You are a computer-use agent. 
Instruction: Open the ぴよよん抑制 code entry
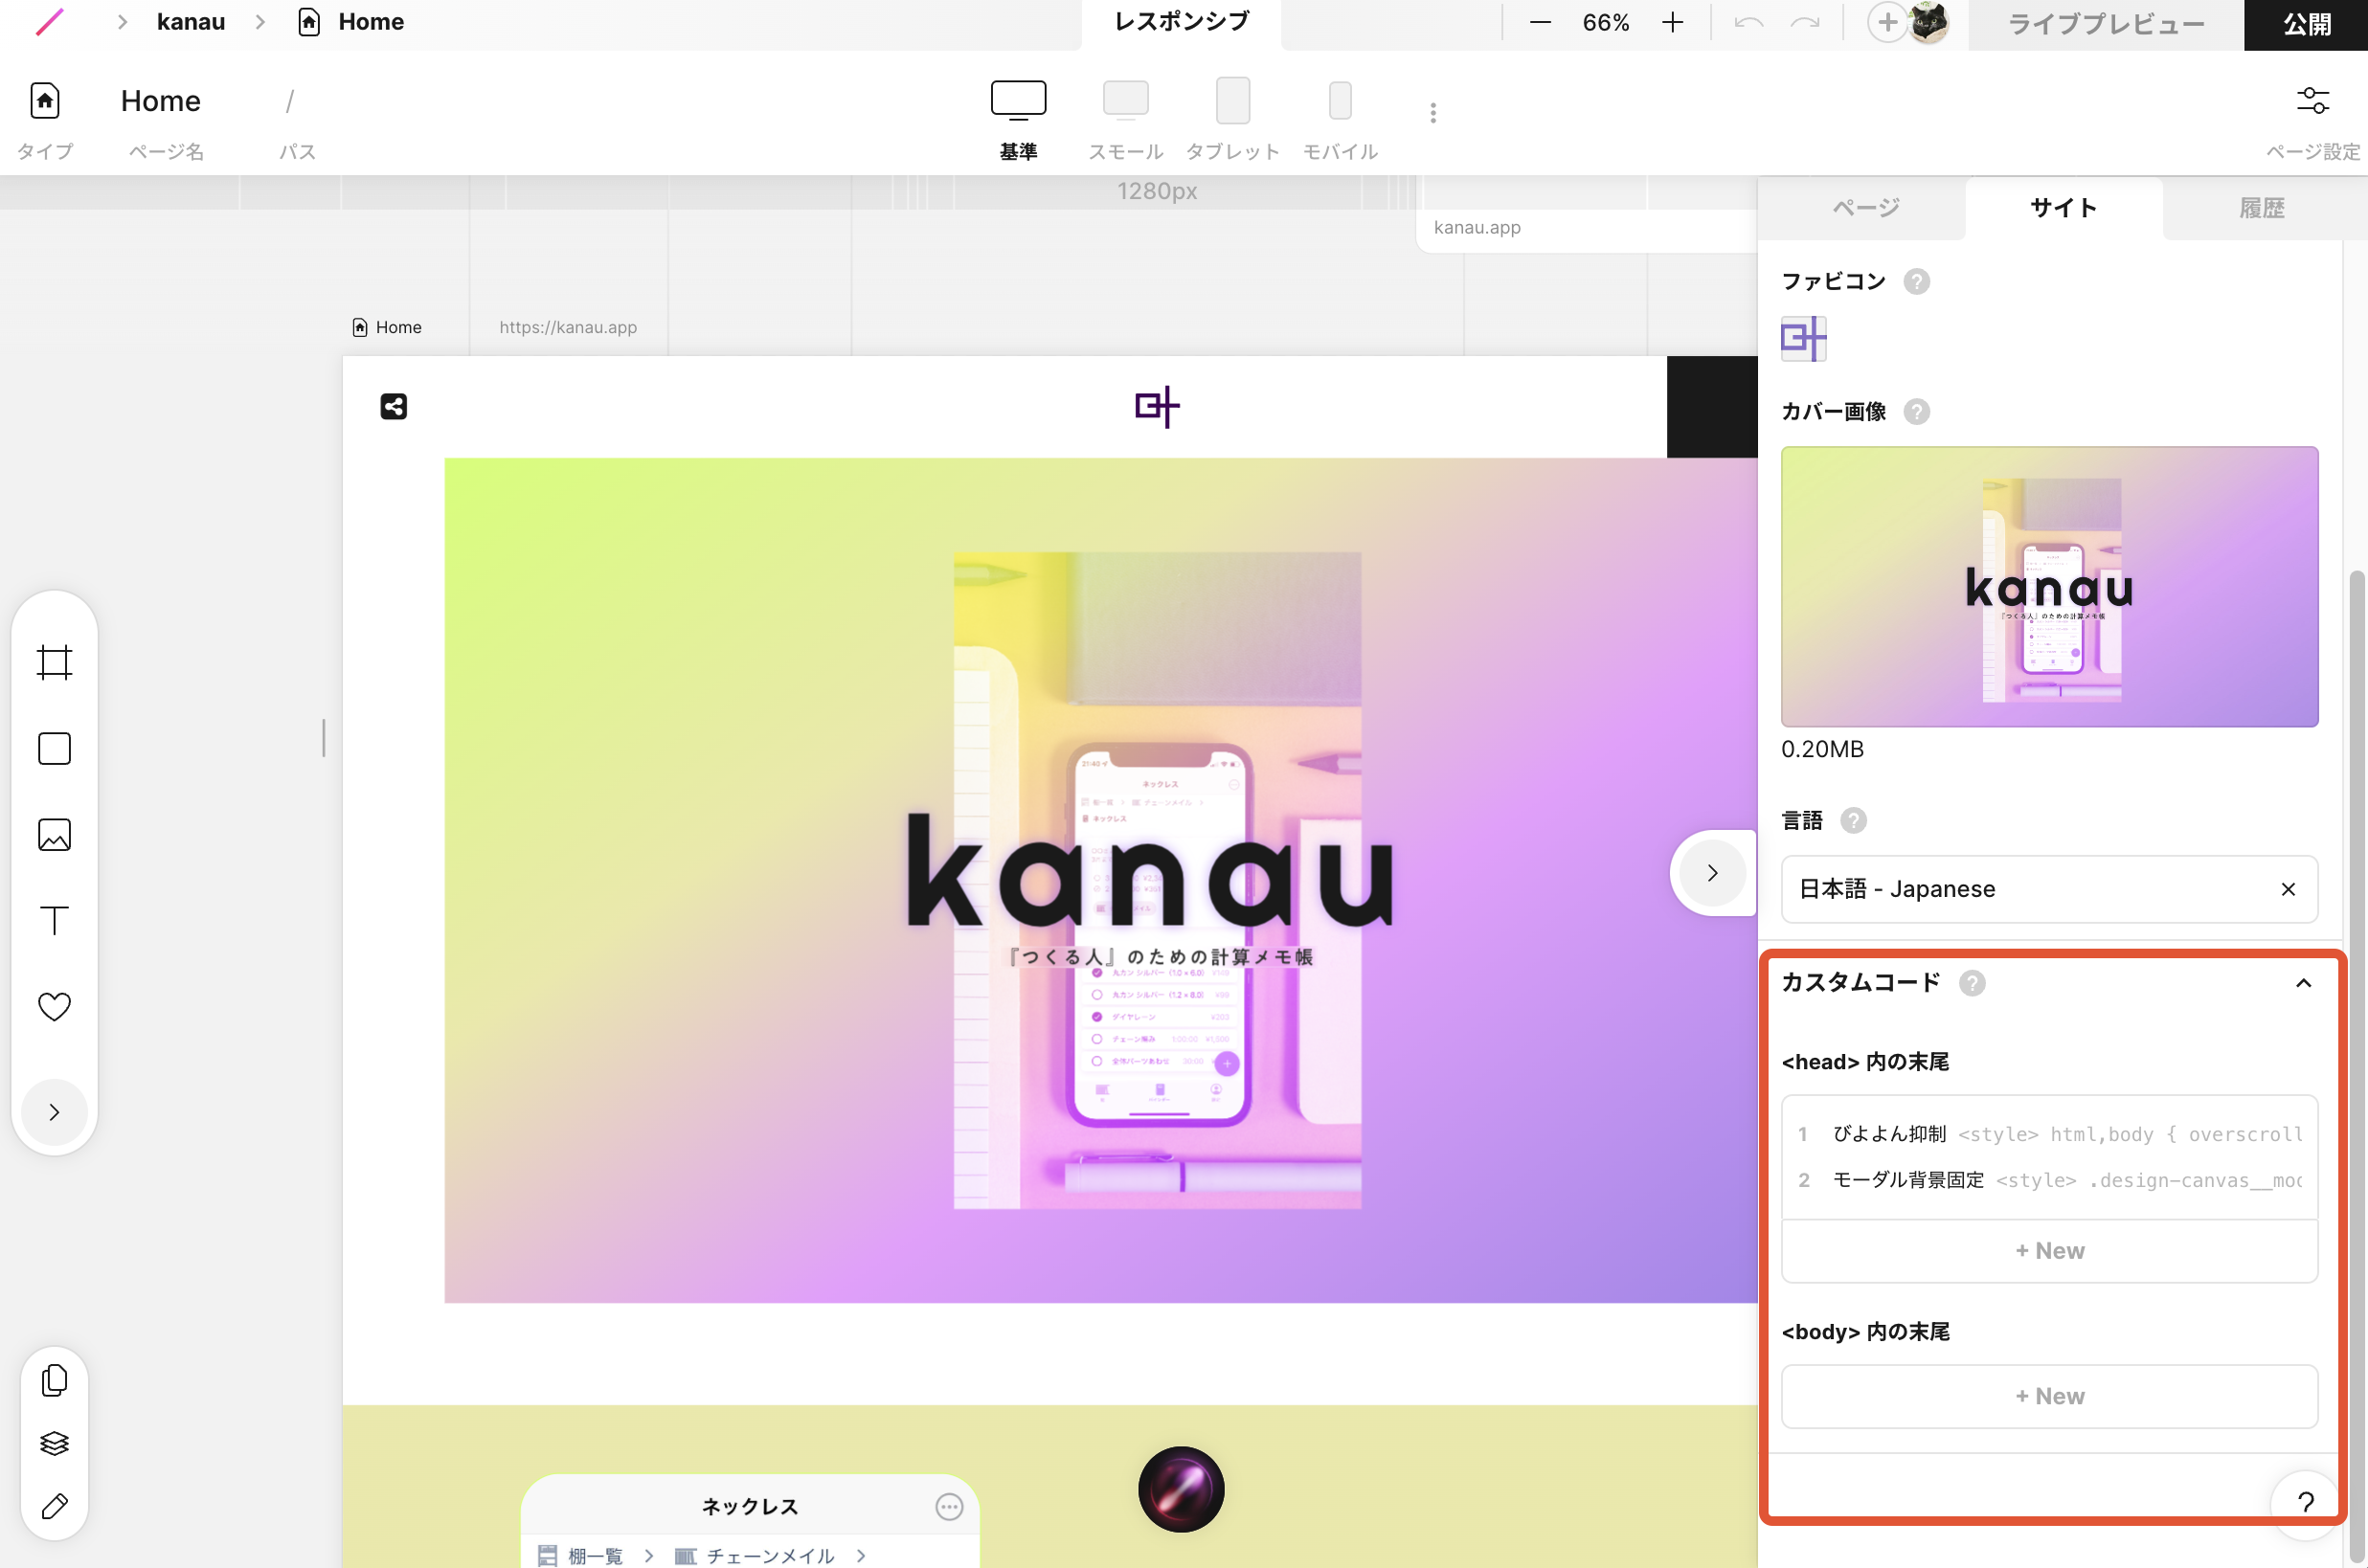point(2049,1134)
